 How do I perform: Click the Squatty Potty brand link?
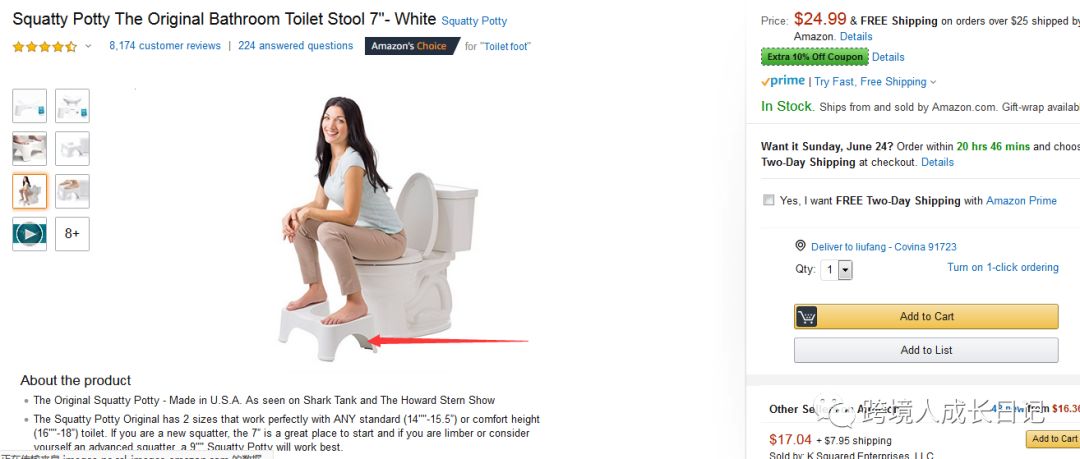click(x=474, y=21)
